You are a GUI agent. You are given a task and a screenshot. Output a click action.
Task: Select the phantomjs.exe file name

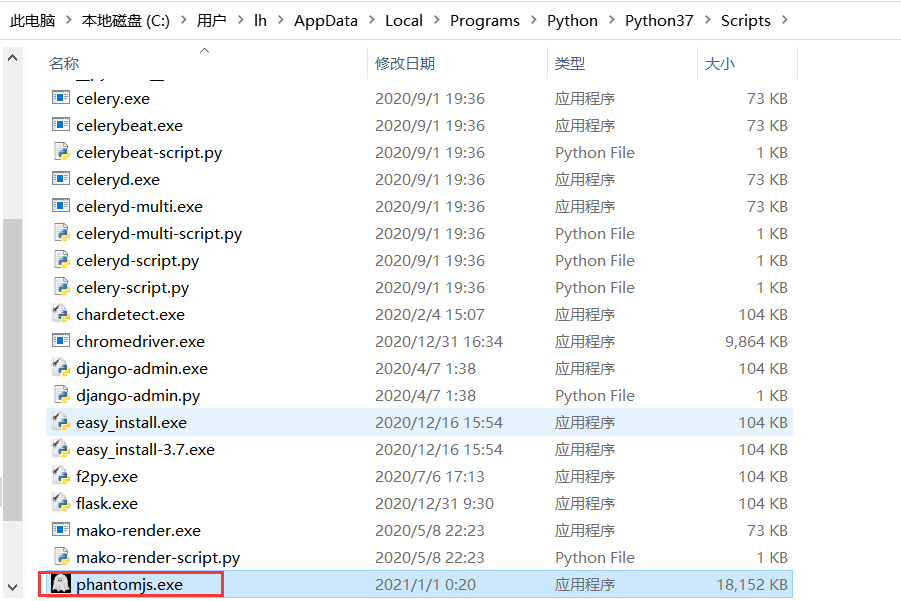tap(129, 584)
